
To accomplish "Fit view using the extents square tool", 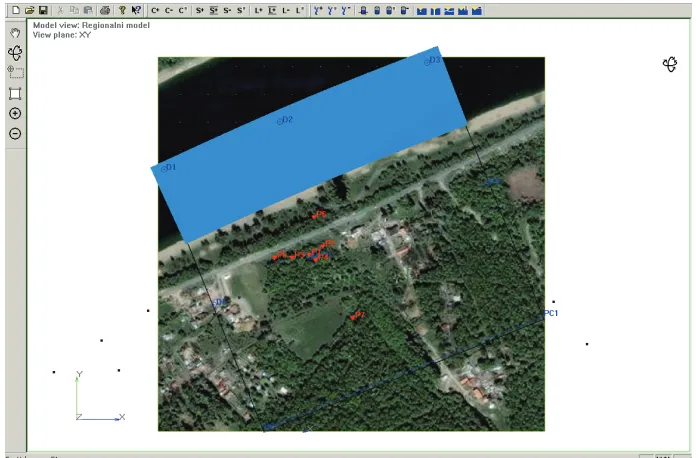I will point(15,93).
